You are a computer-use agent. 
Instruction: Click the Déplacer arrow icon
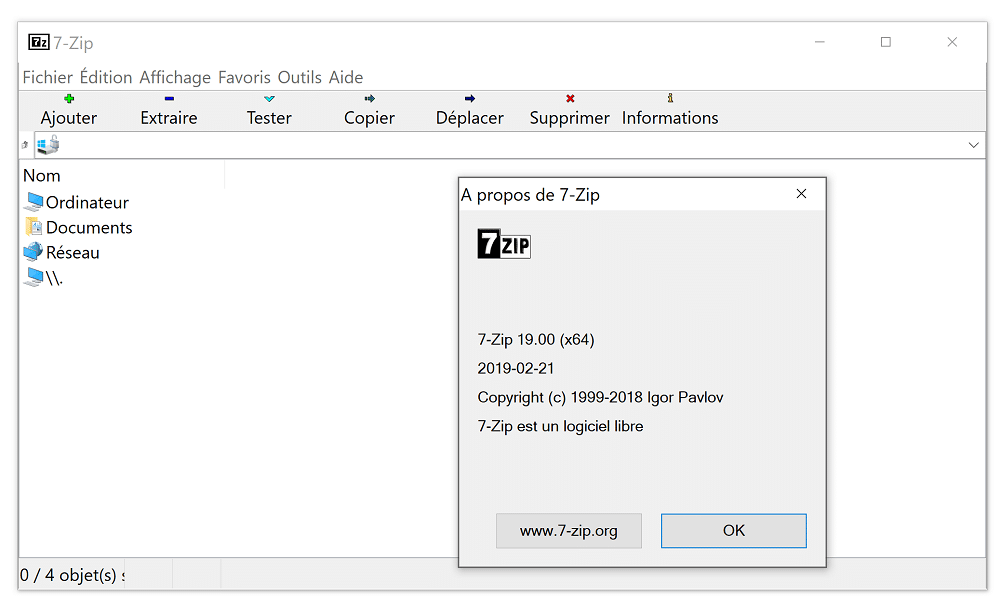click(470, 98)
